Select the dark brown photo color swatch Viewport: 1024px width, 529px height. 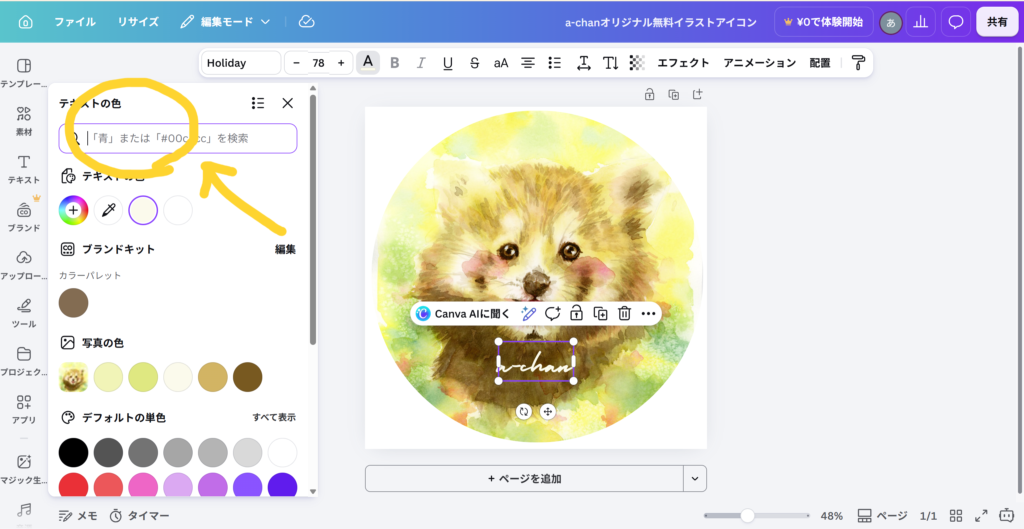tap(248, 377)
